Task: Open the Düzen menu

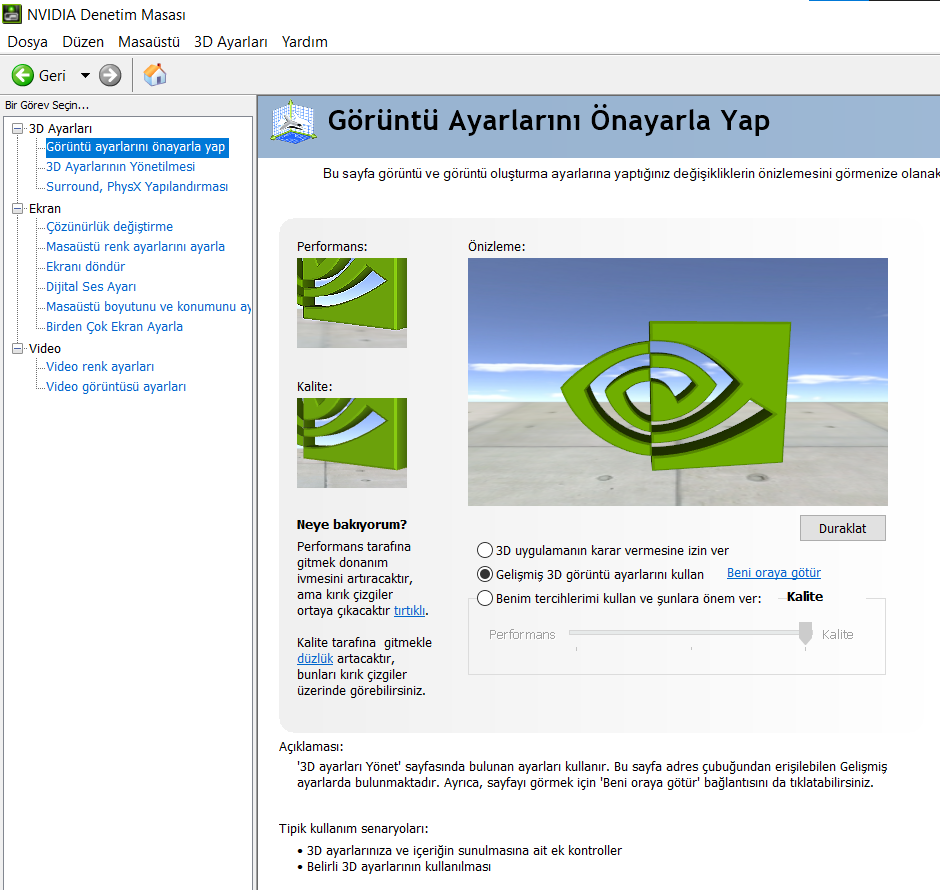Action: [x=83, y=42]
